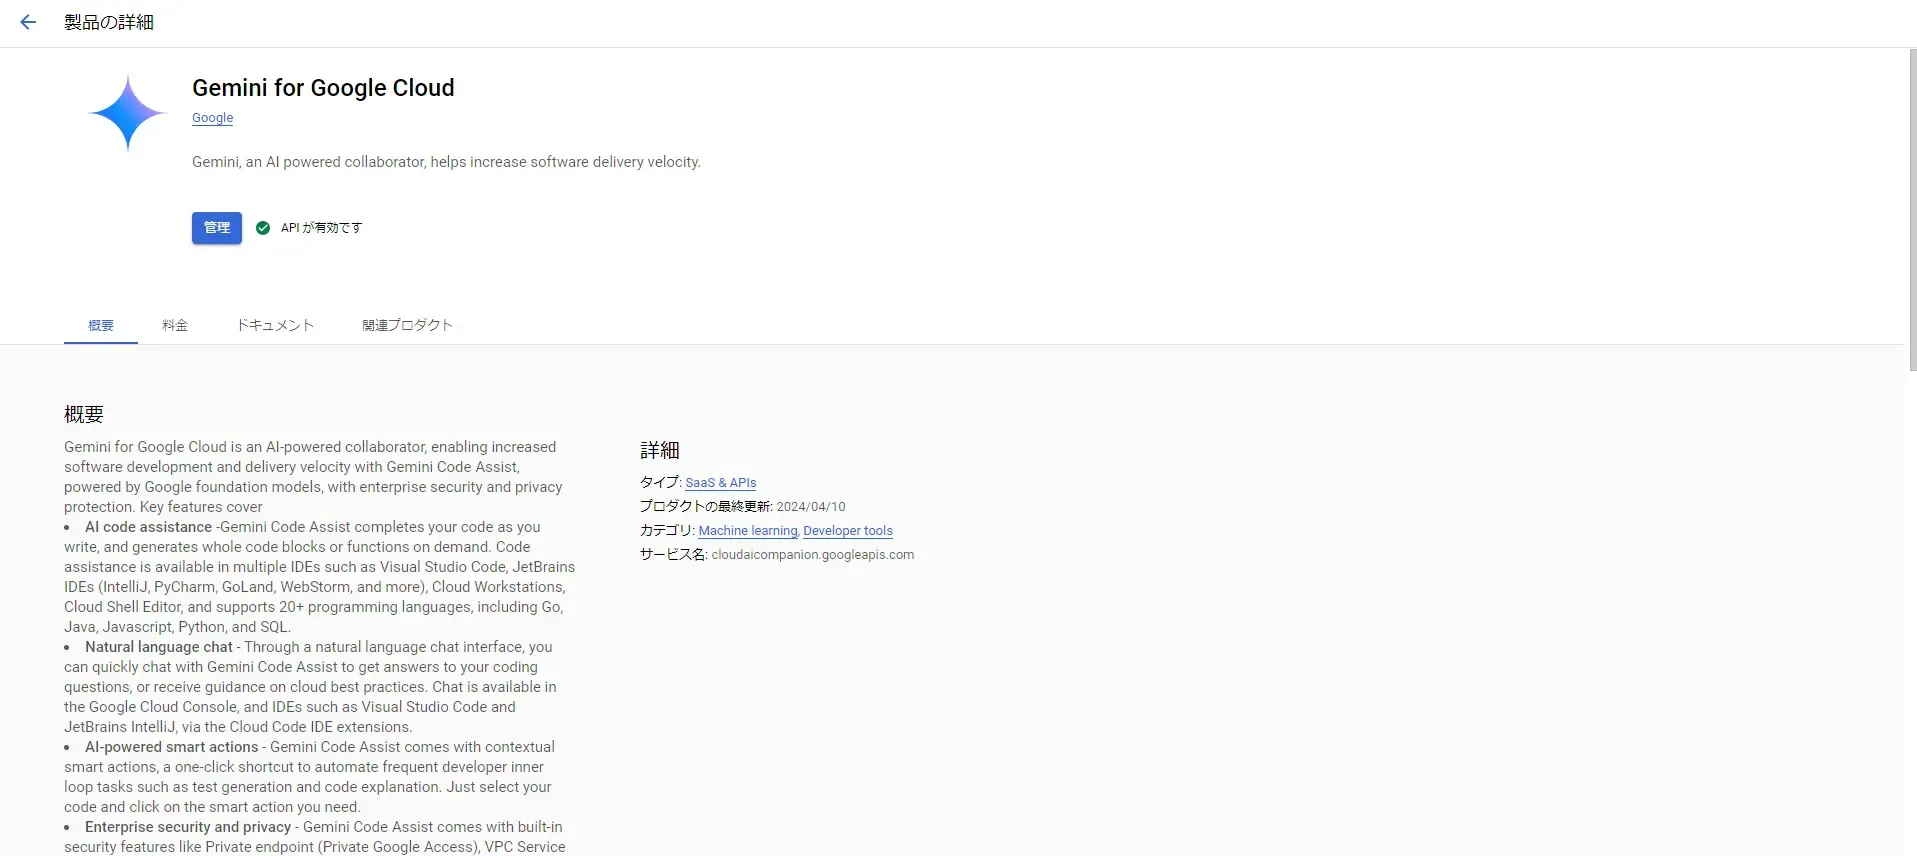Image resolution: width=1917 pixels, height=856 pixels.
Task: Follow the Developer tools category link
Action: 848,531
